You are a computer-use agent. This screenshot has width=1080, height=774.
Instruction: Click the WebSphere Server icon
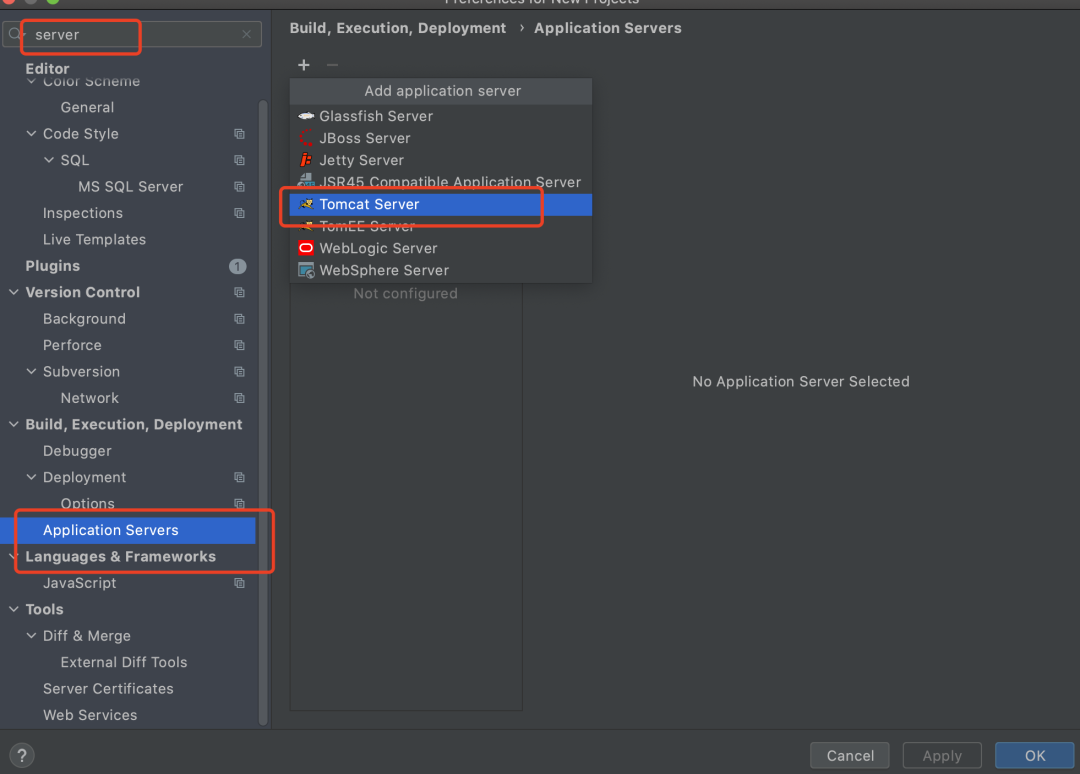coord(306,270)
